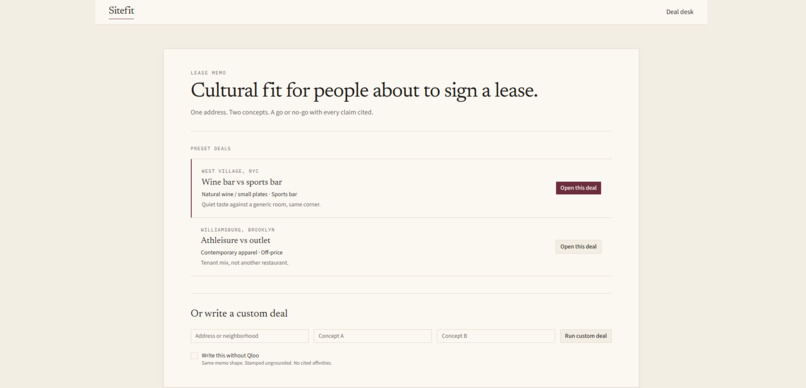Select the Wine bar vs sports bar title
This screenshot has height=388, width=806.
pyautogui.click(x=242, y=182)
